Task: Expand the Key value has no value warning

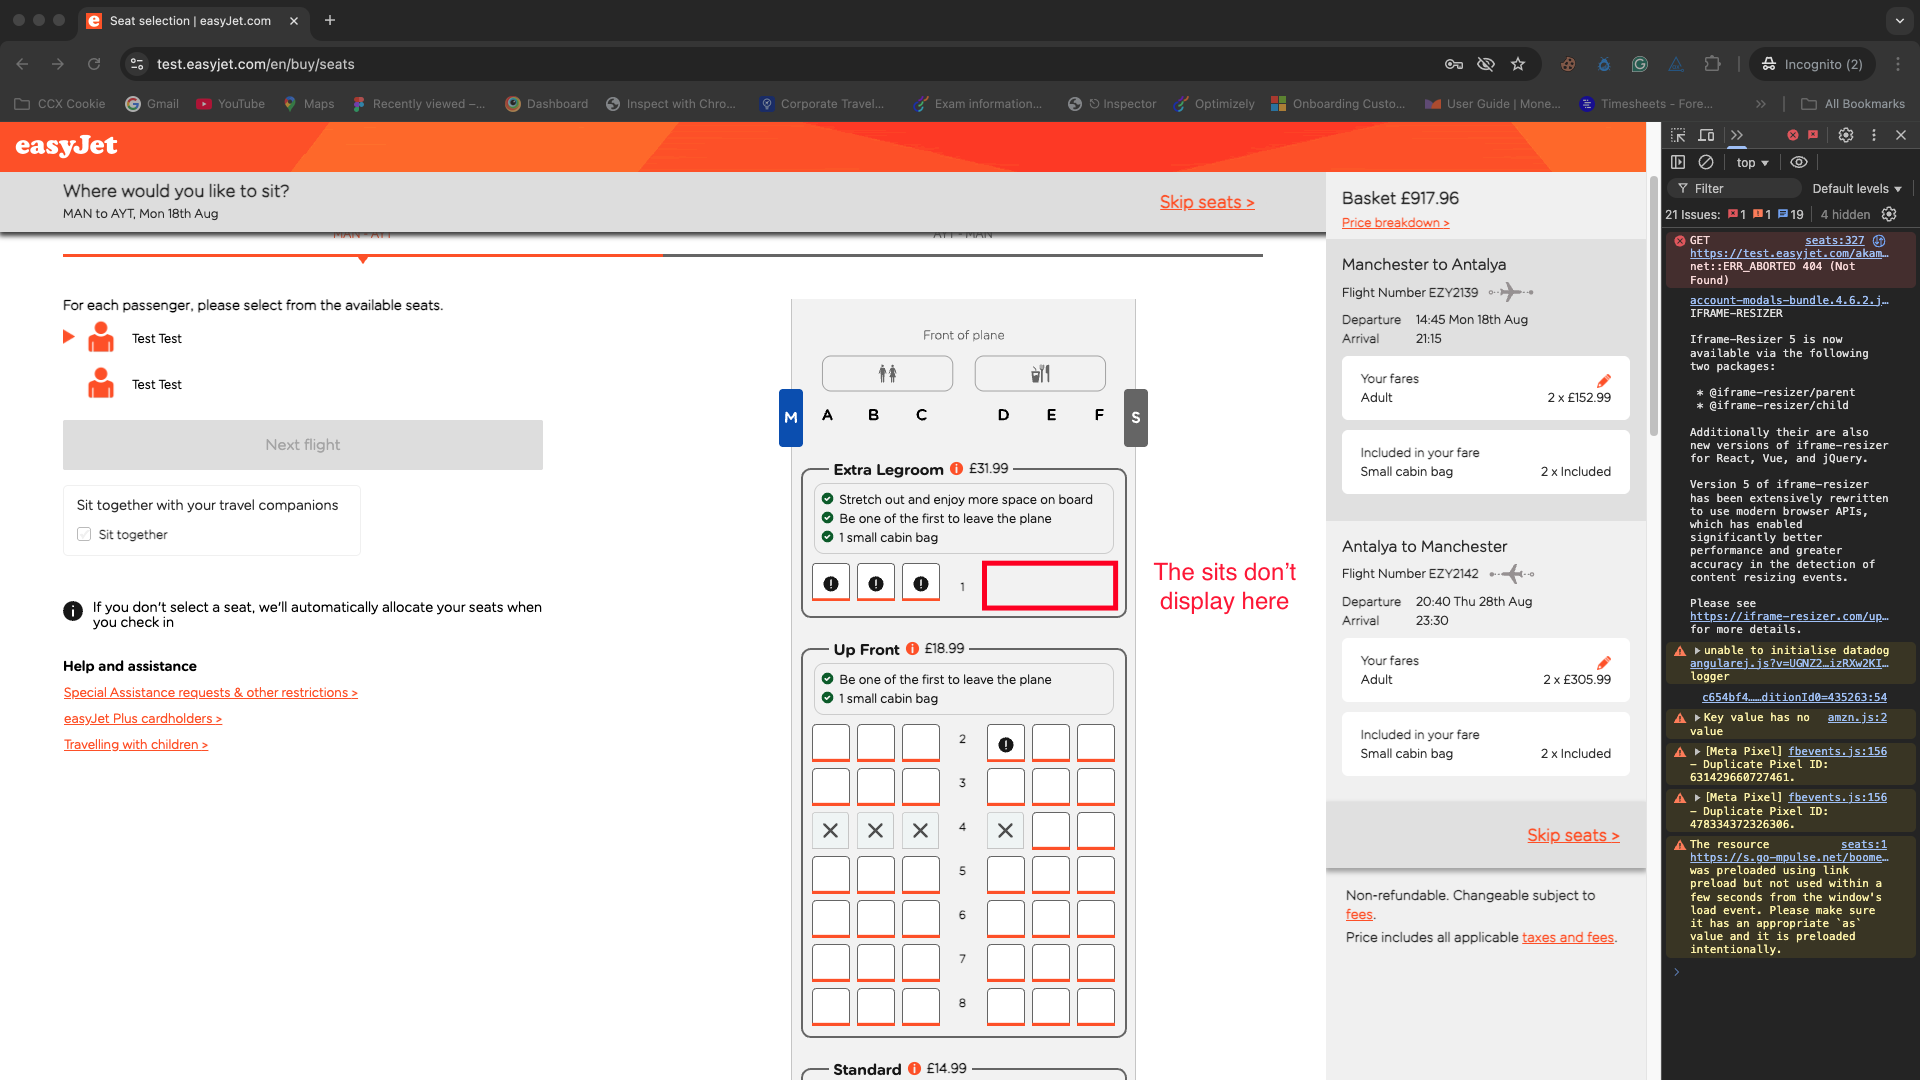Action: pyautogui.click(x=1697, y=718)
